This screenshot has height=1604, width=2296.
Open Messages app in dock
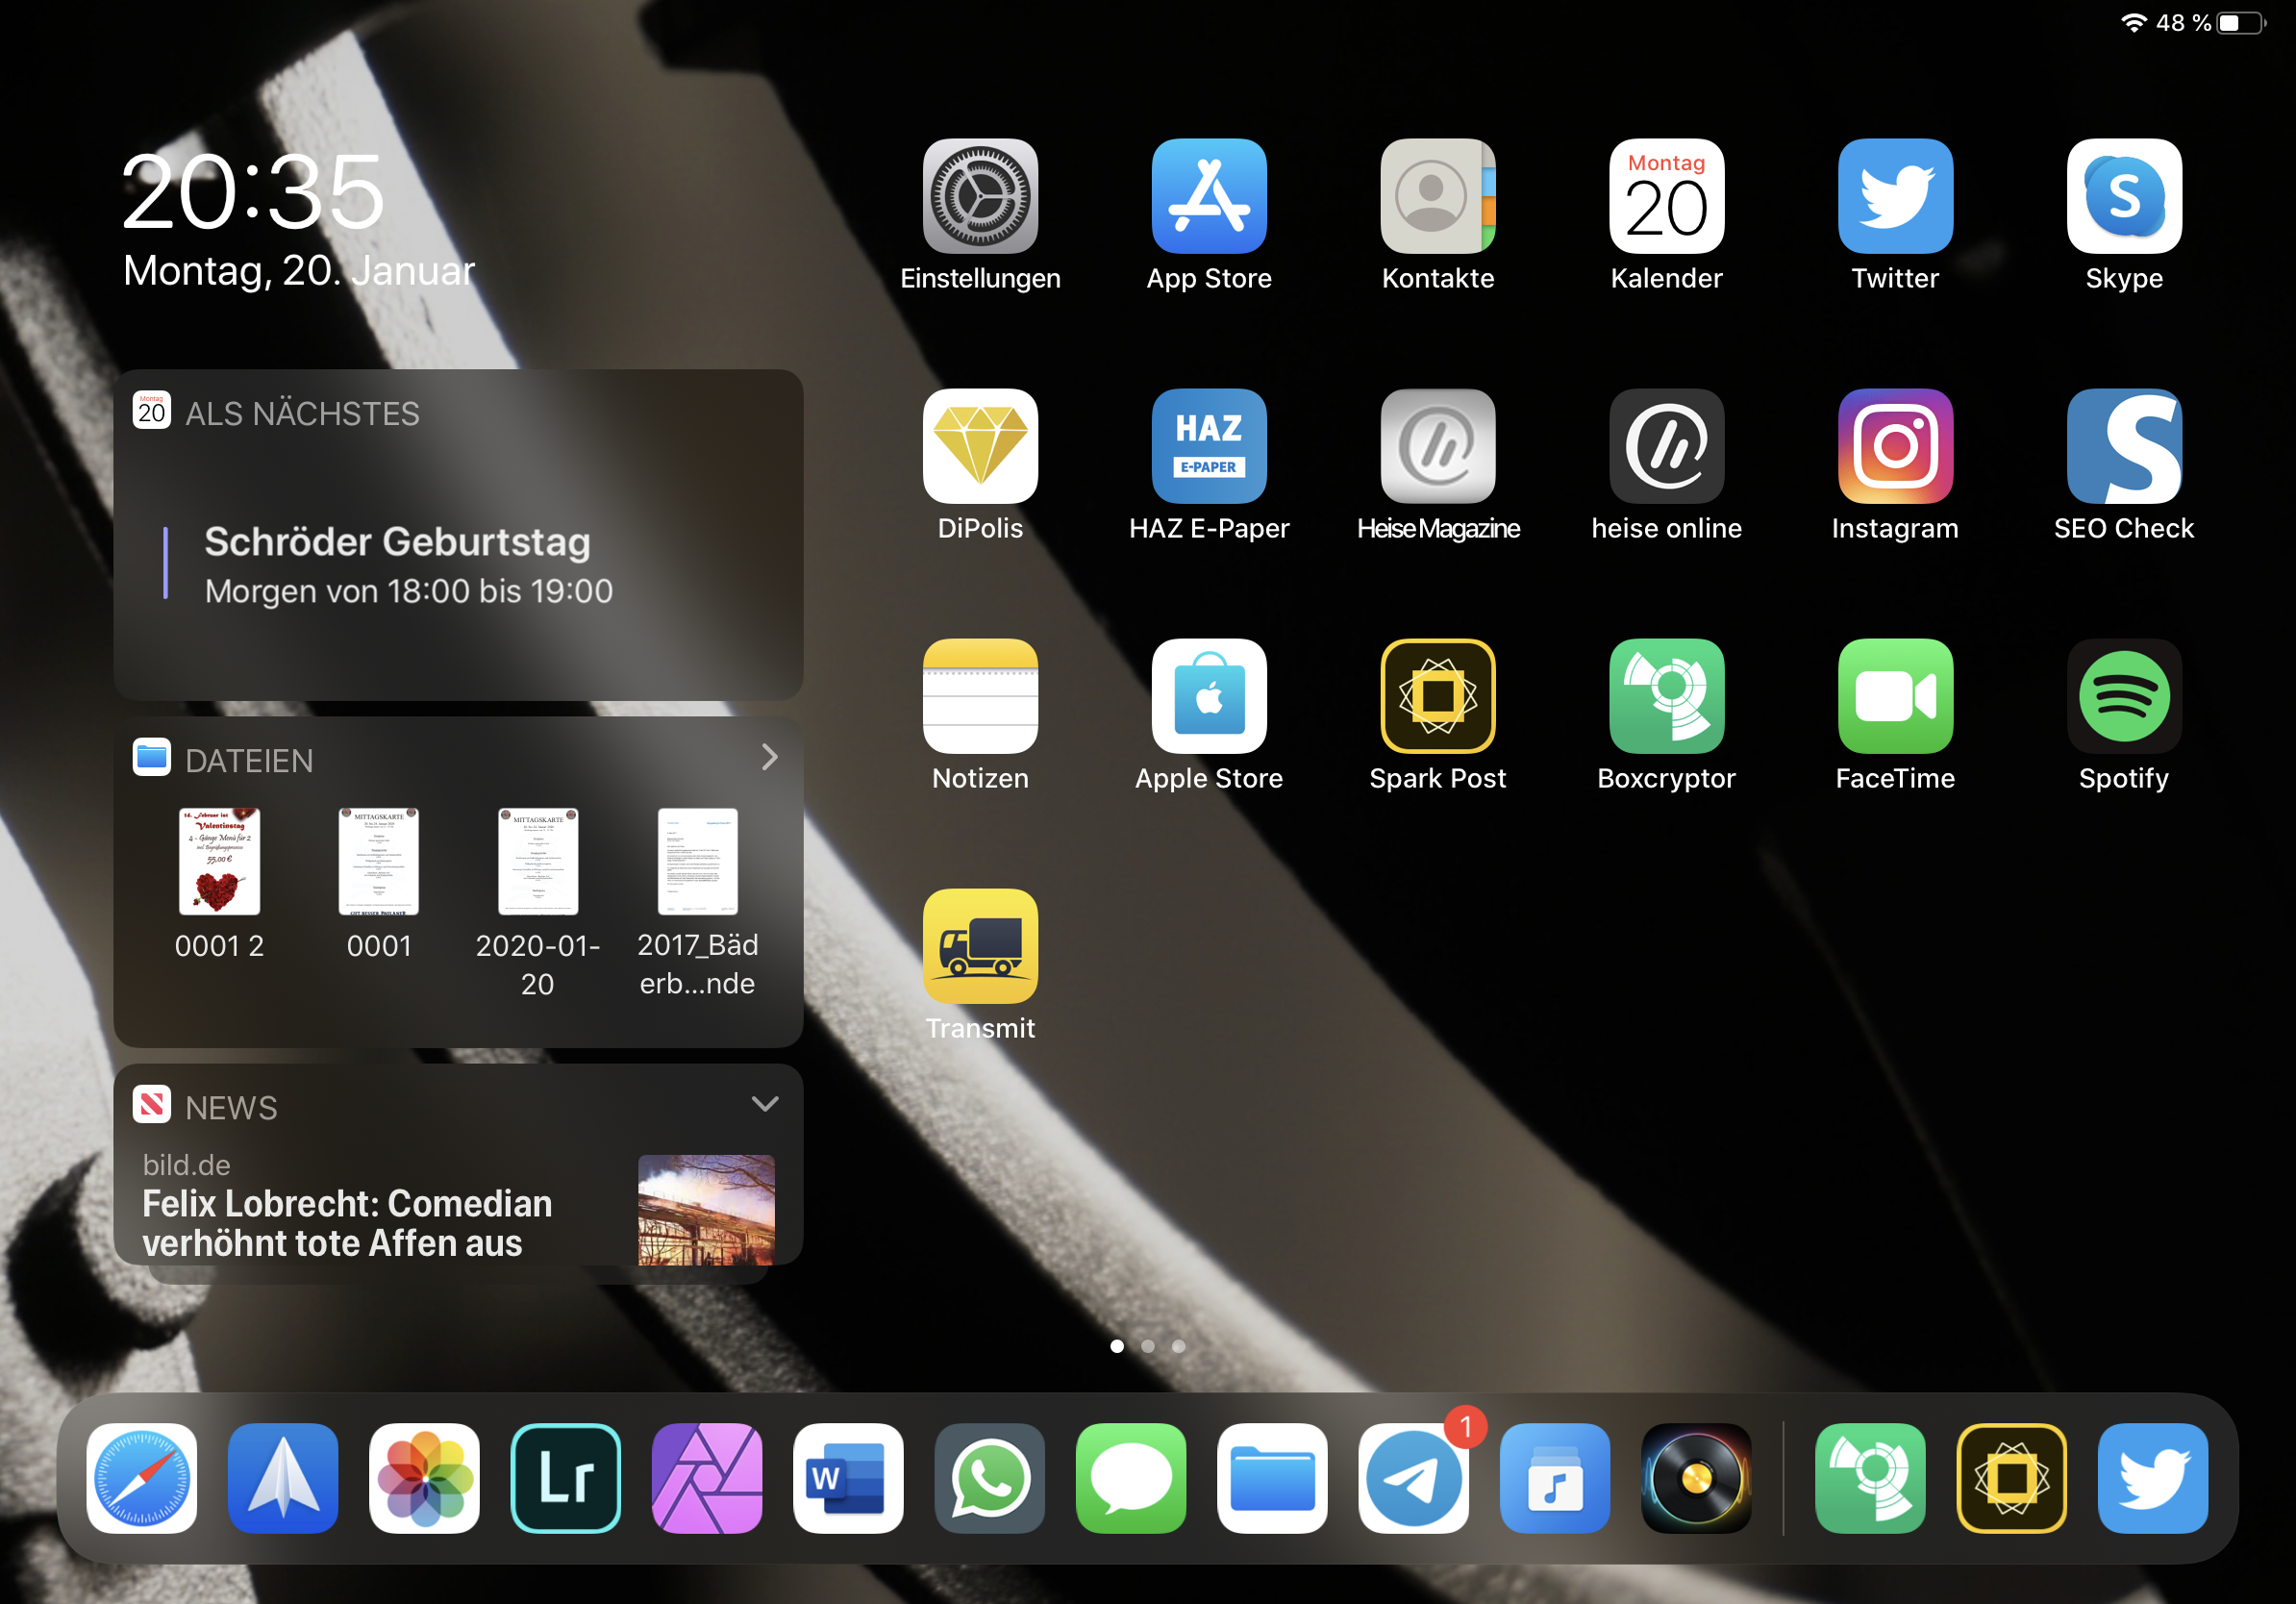[x=1131, y=1478]
